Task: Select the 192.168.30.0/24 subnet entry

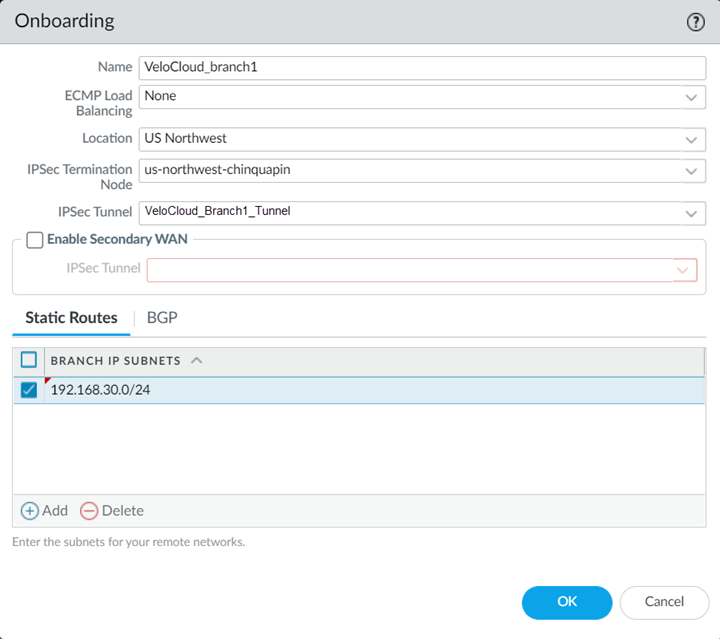Action: (99, 390)
